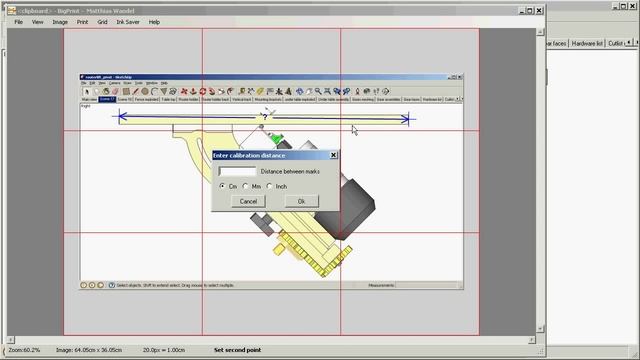Confirm calibration with the Ok button
The height and width of the screenshot is (360, 640).
pyautogui.click(x=301, y=201)
